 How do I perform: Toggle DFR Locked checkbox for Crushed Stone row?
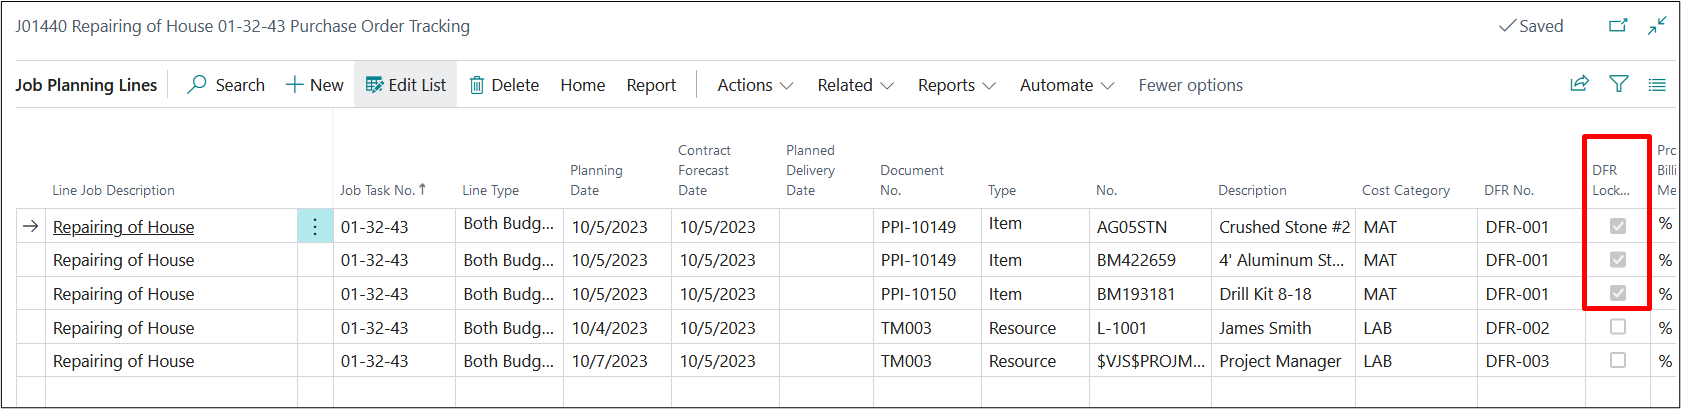point(1618,227)
